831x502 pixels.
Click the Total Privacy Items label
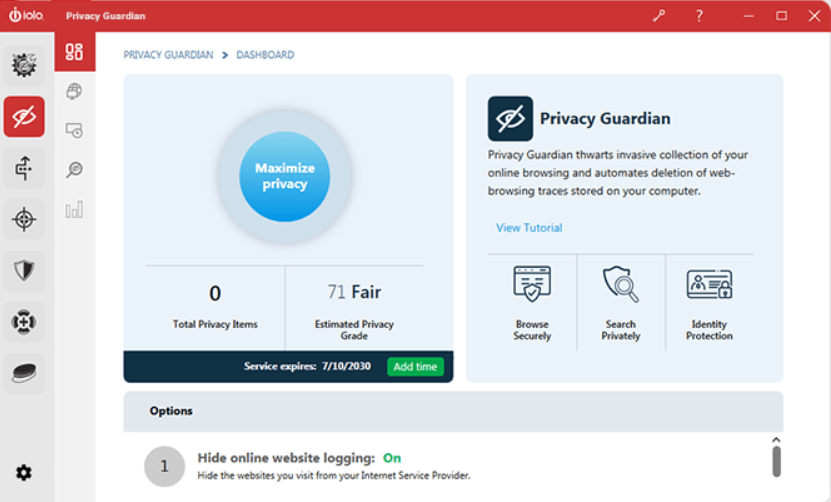[215, 324]
